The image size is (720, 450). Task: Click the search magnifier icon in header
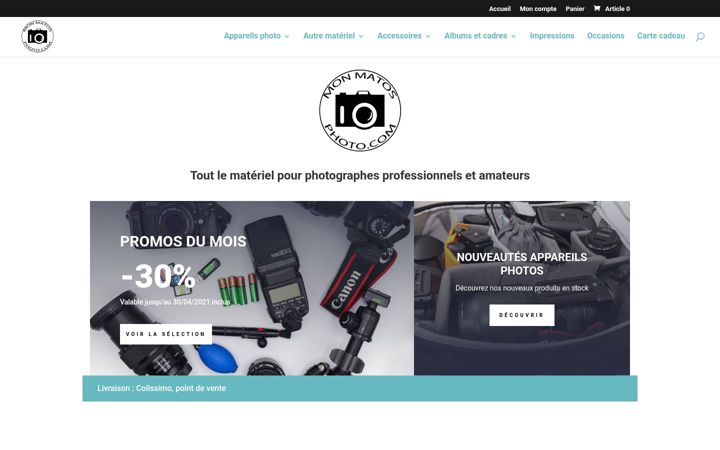pos(700,36)
